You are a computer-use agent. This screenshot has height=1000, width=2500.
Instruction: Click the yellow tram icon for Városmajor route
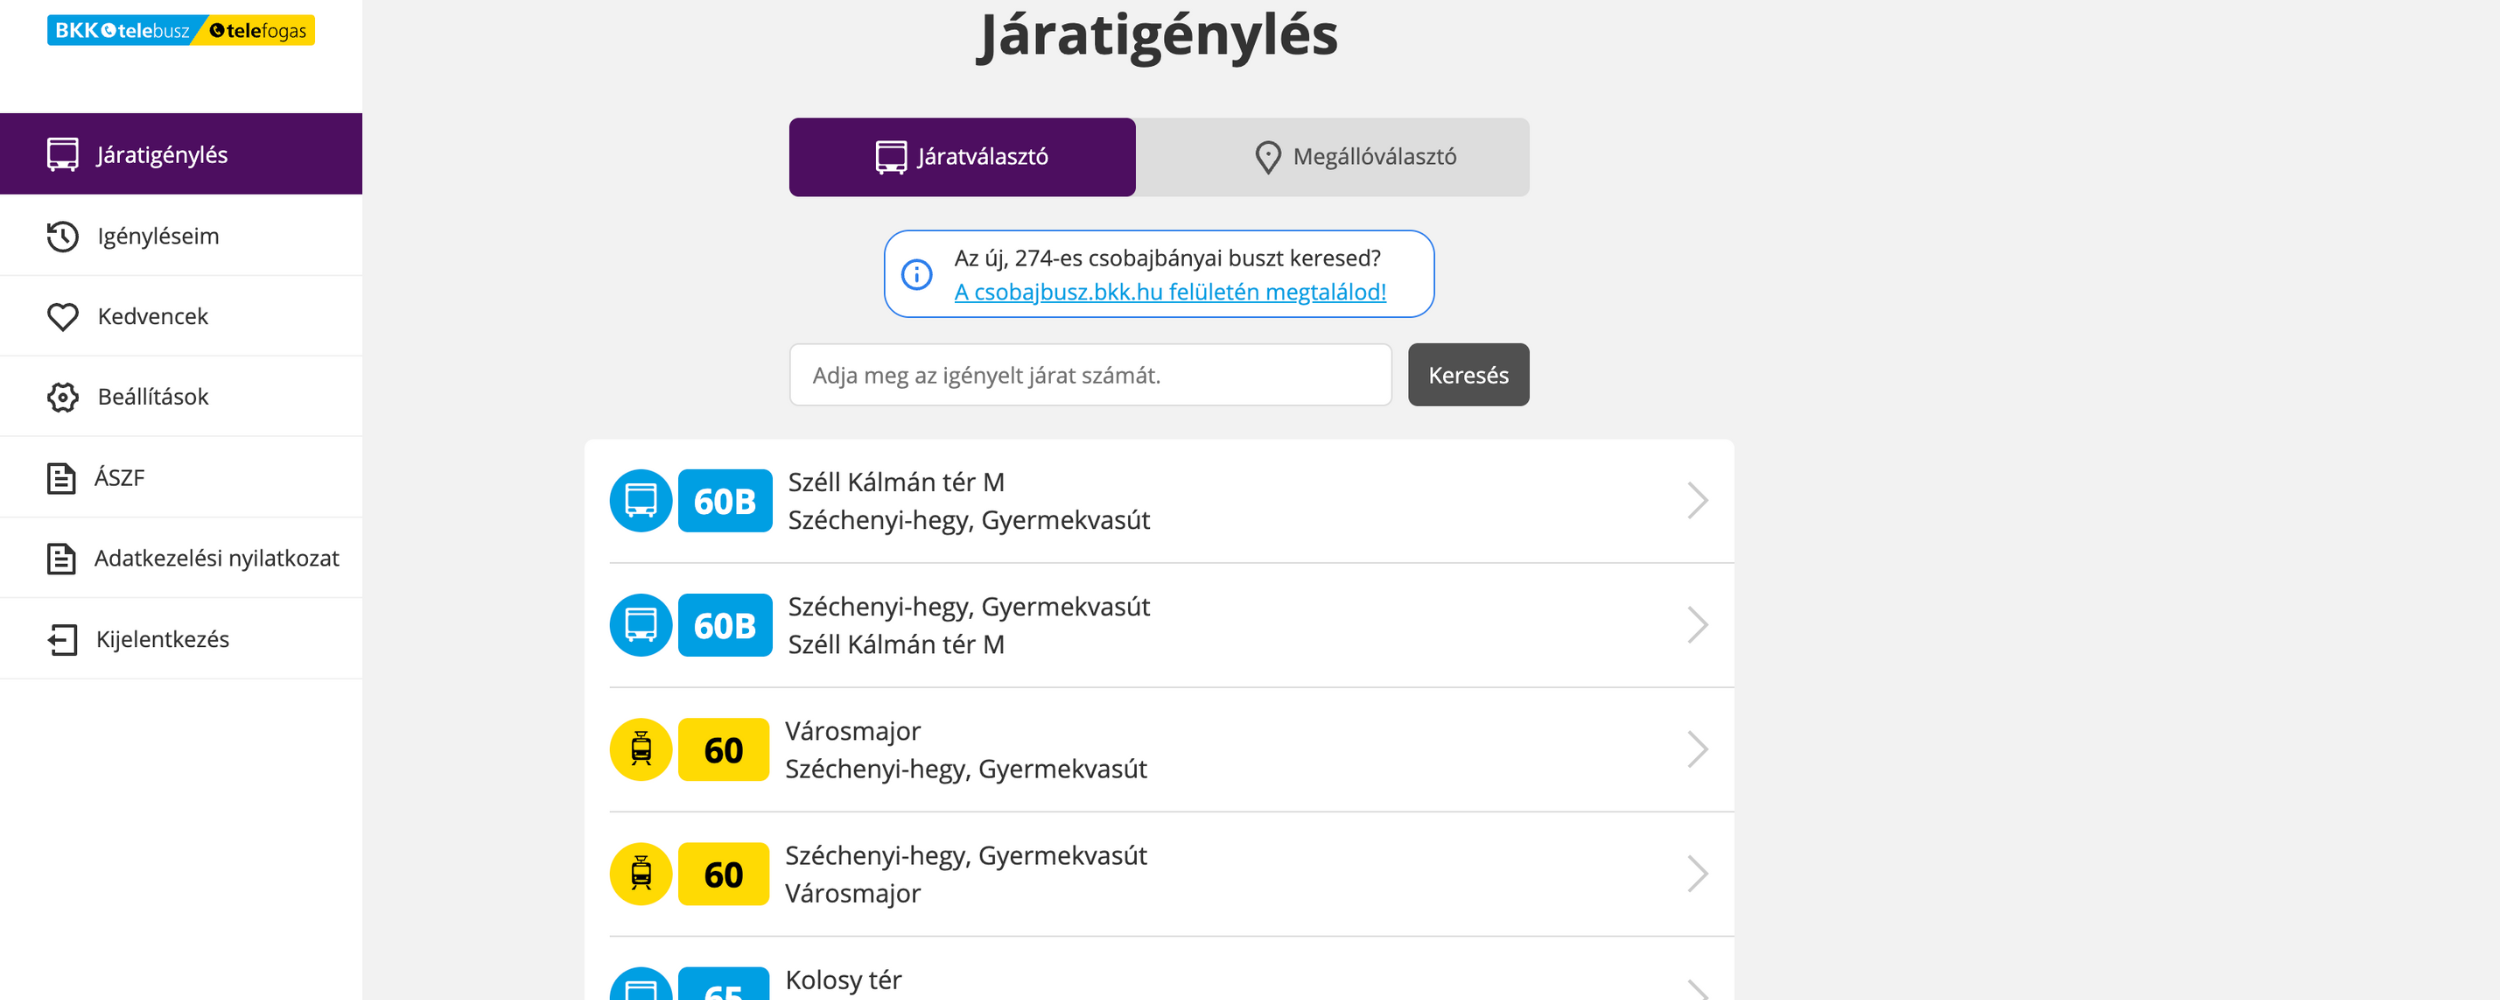click(640, 749)
